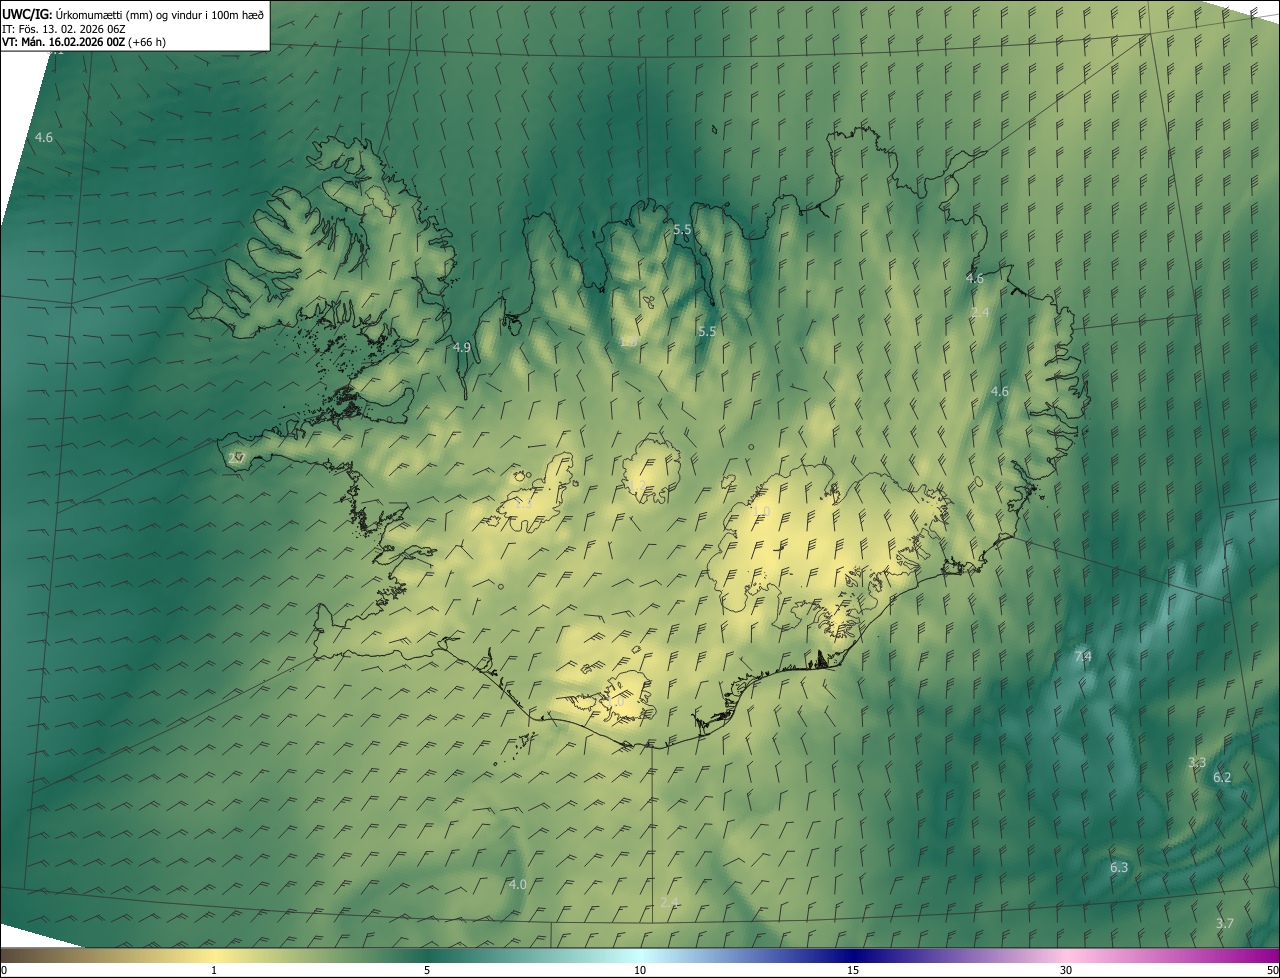The height and width of the screenshot is (978, 1280).
Task: Click the 10 tick label on the color scale
Action: [x=640, y=970]
